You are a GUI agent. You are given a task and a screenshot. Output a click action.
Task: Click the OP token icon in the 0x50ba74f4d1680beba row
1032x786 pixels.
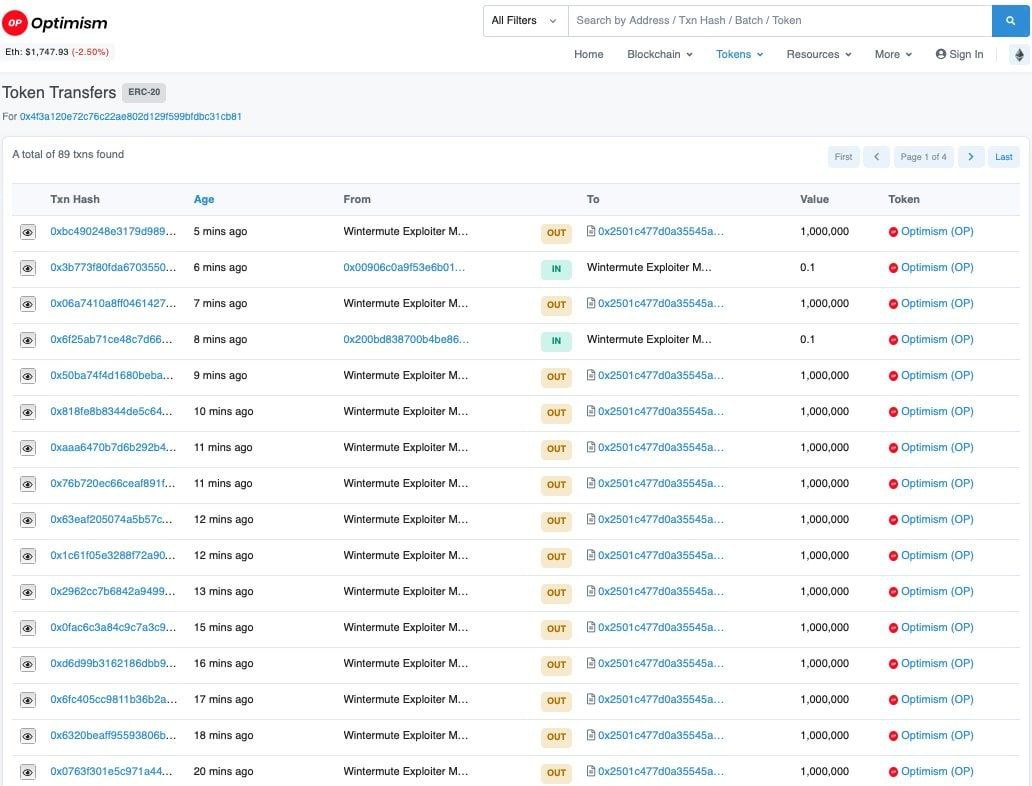click(893, 376)
